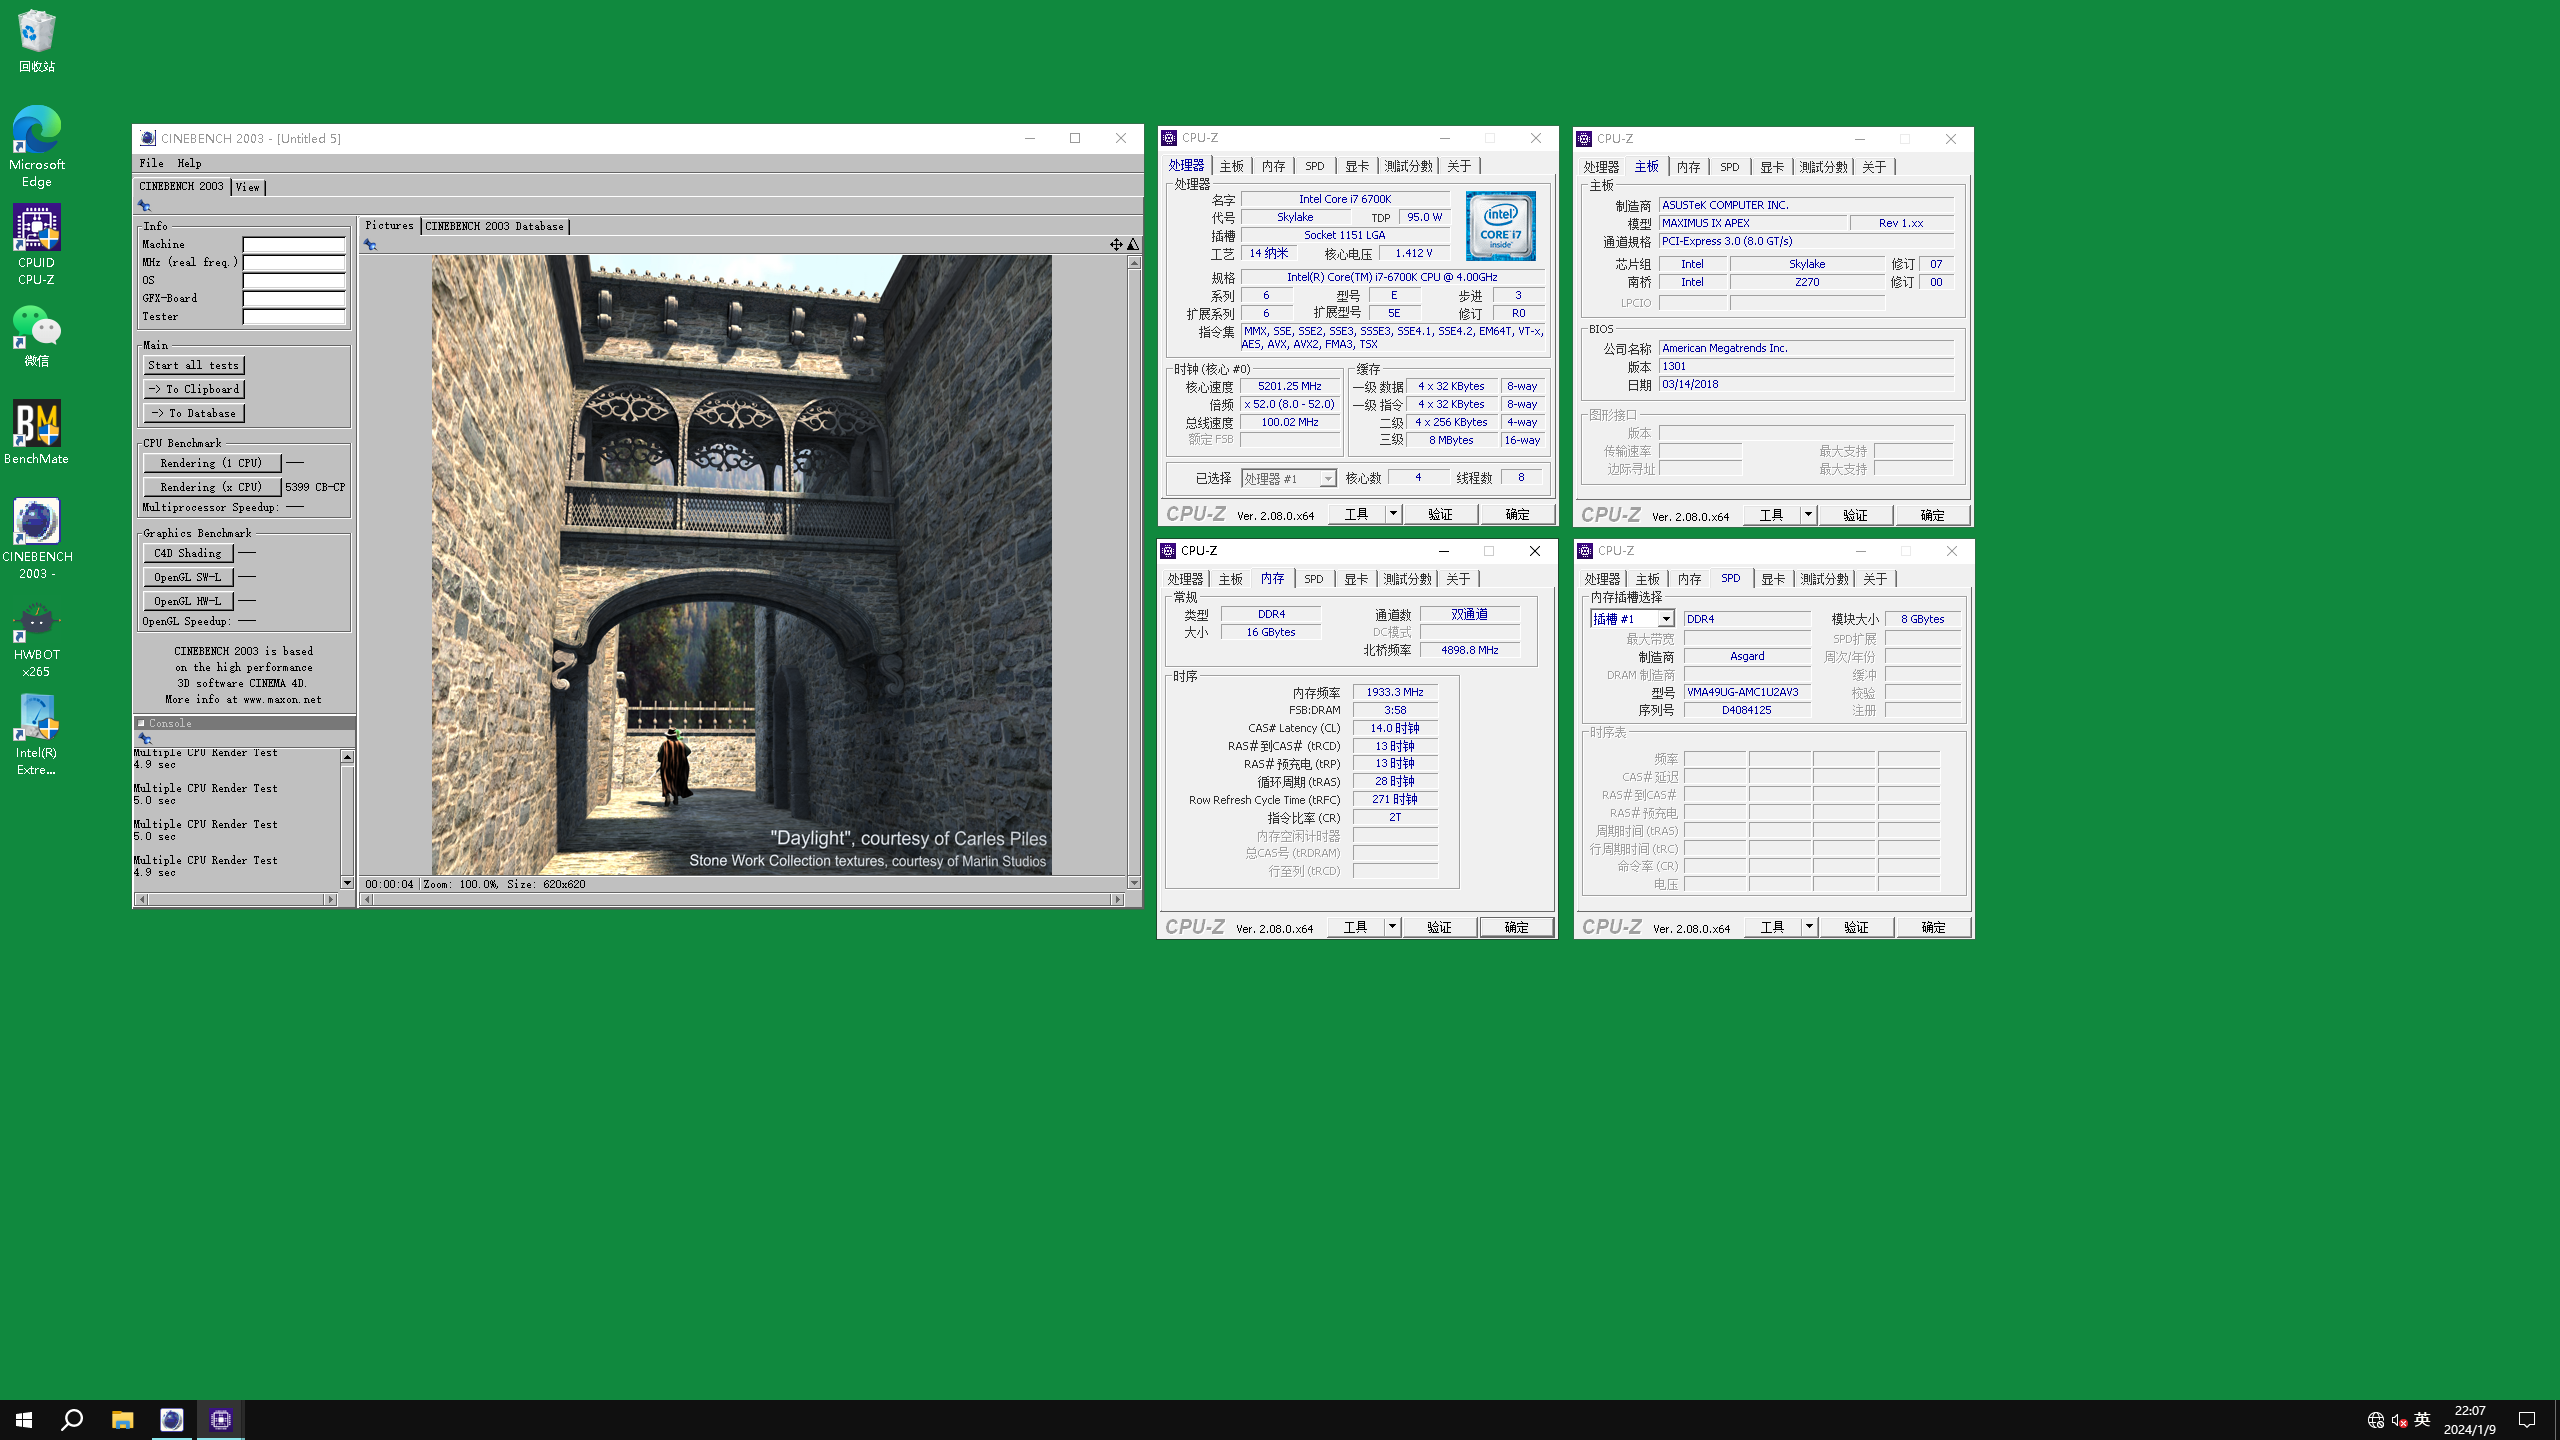Select the BenchMate desktop icon
Image resolution: width=2560 pixels, height=1440 pixels.
click(37, 432)
